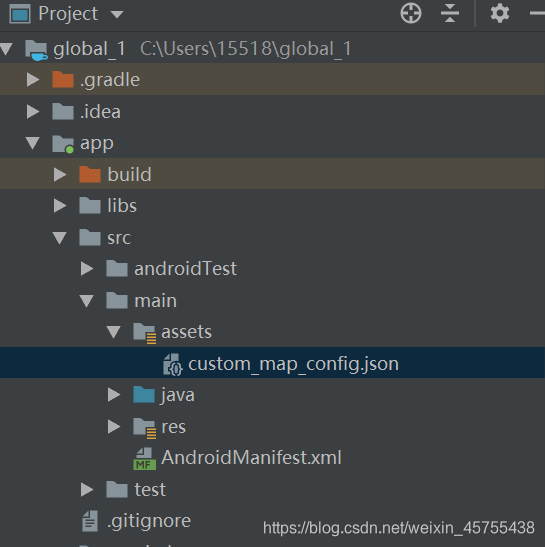545x547 pixels.
Task: Select the java folder name
Action: tap(178, 396)
